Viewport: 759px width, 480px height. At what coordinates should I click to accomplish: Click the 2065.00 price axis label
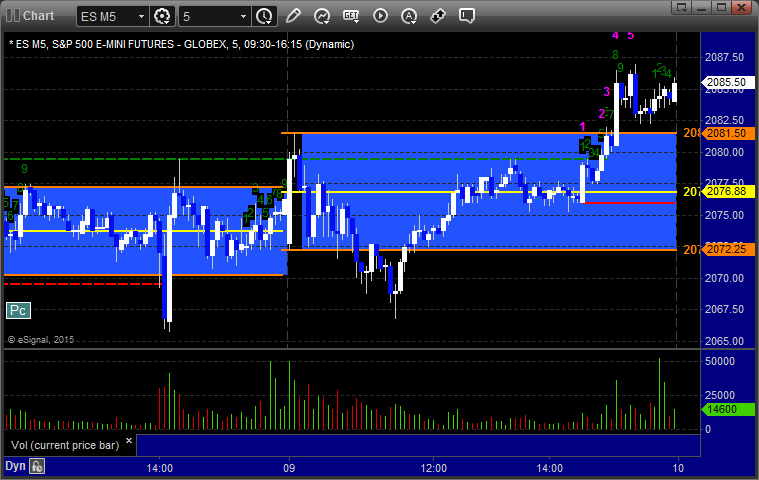724,341
